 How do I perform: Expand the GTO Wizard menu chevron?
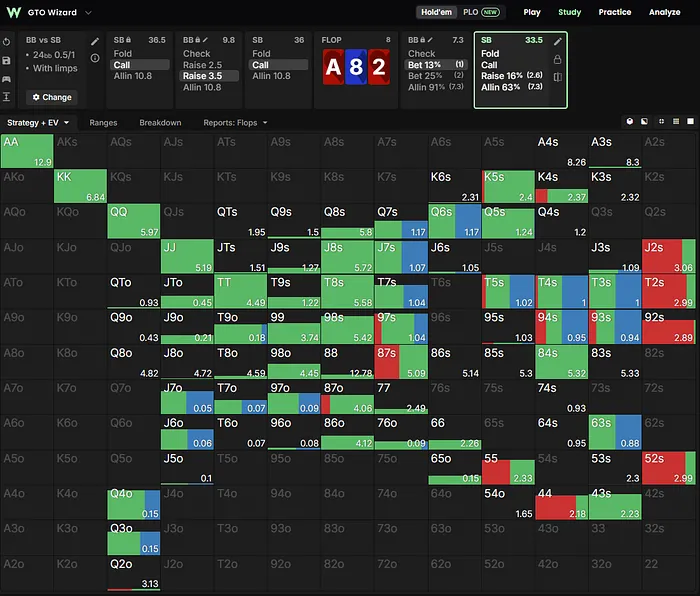[x=88, y=13]
